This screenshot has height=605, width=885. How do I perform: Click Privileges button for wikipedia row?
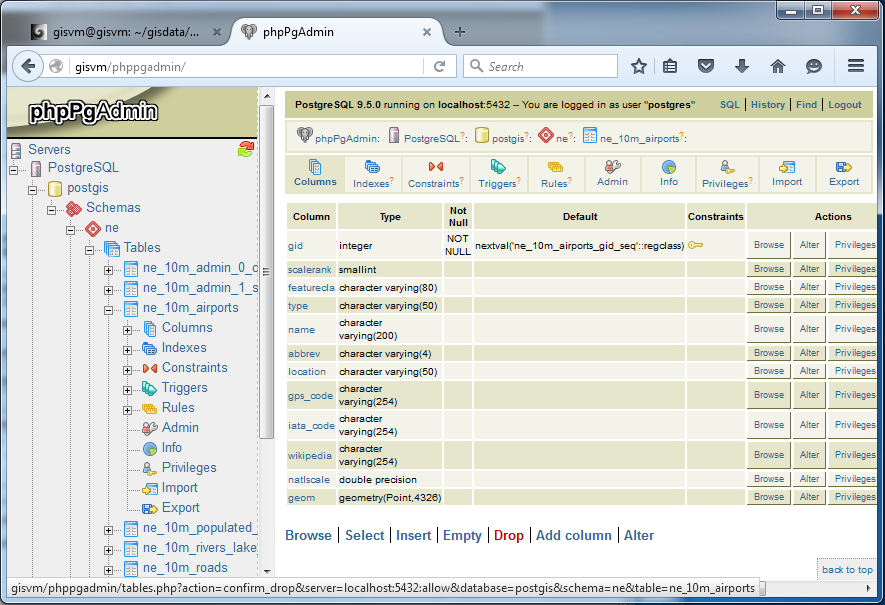tap(853, 454)
